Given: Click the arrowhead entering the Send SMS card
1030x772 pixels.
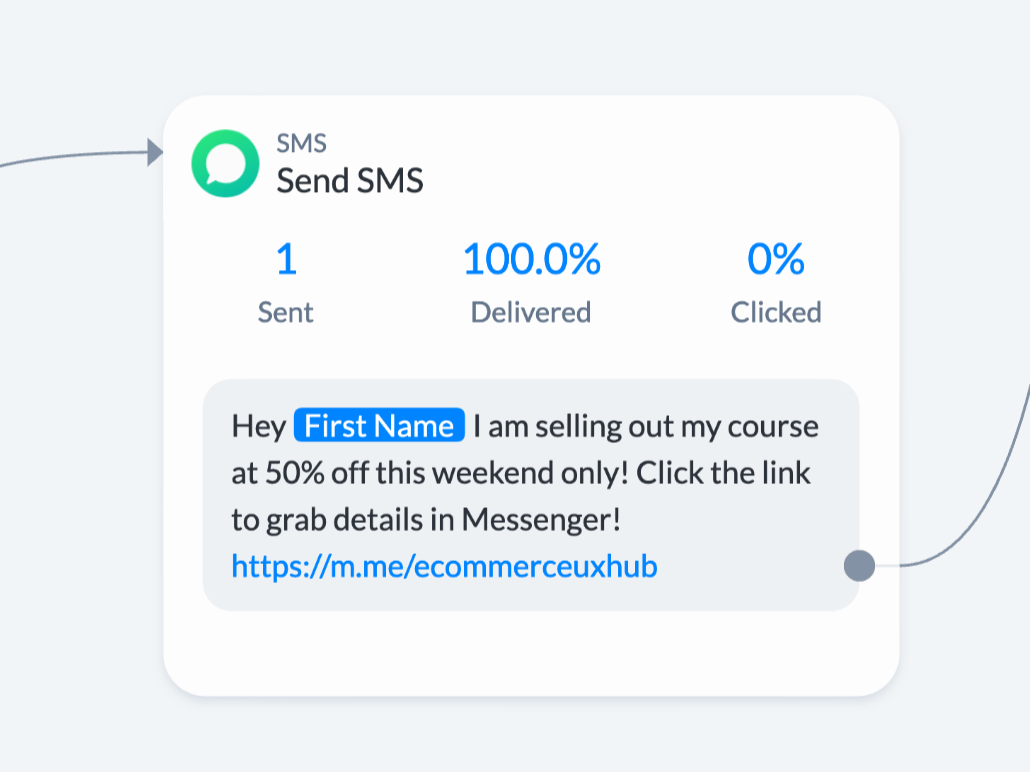Looking at the screenshot, I should pos(155,153).
